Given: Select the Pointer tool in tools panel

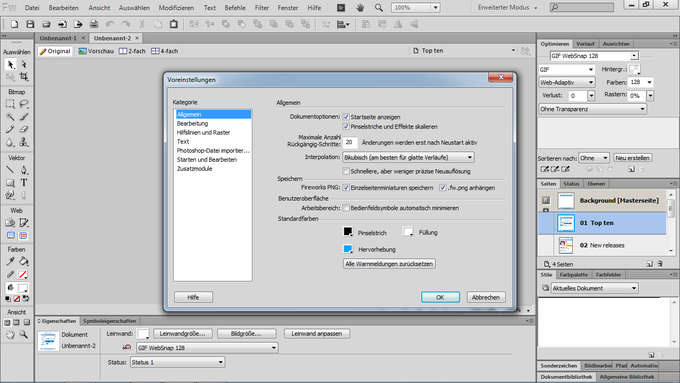Looking at the screenshot, I should 10,65.
